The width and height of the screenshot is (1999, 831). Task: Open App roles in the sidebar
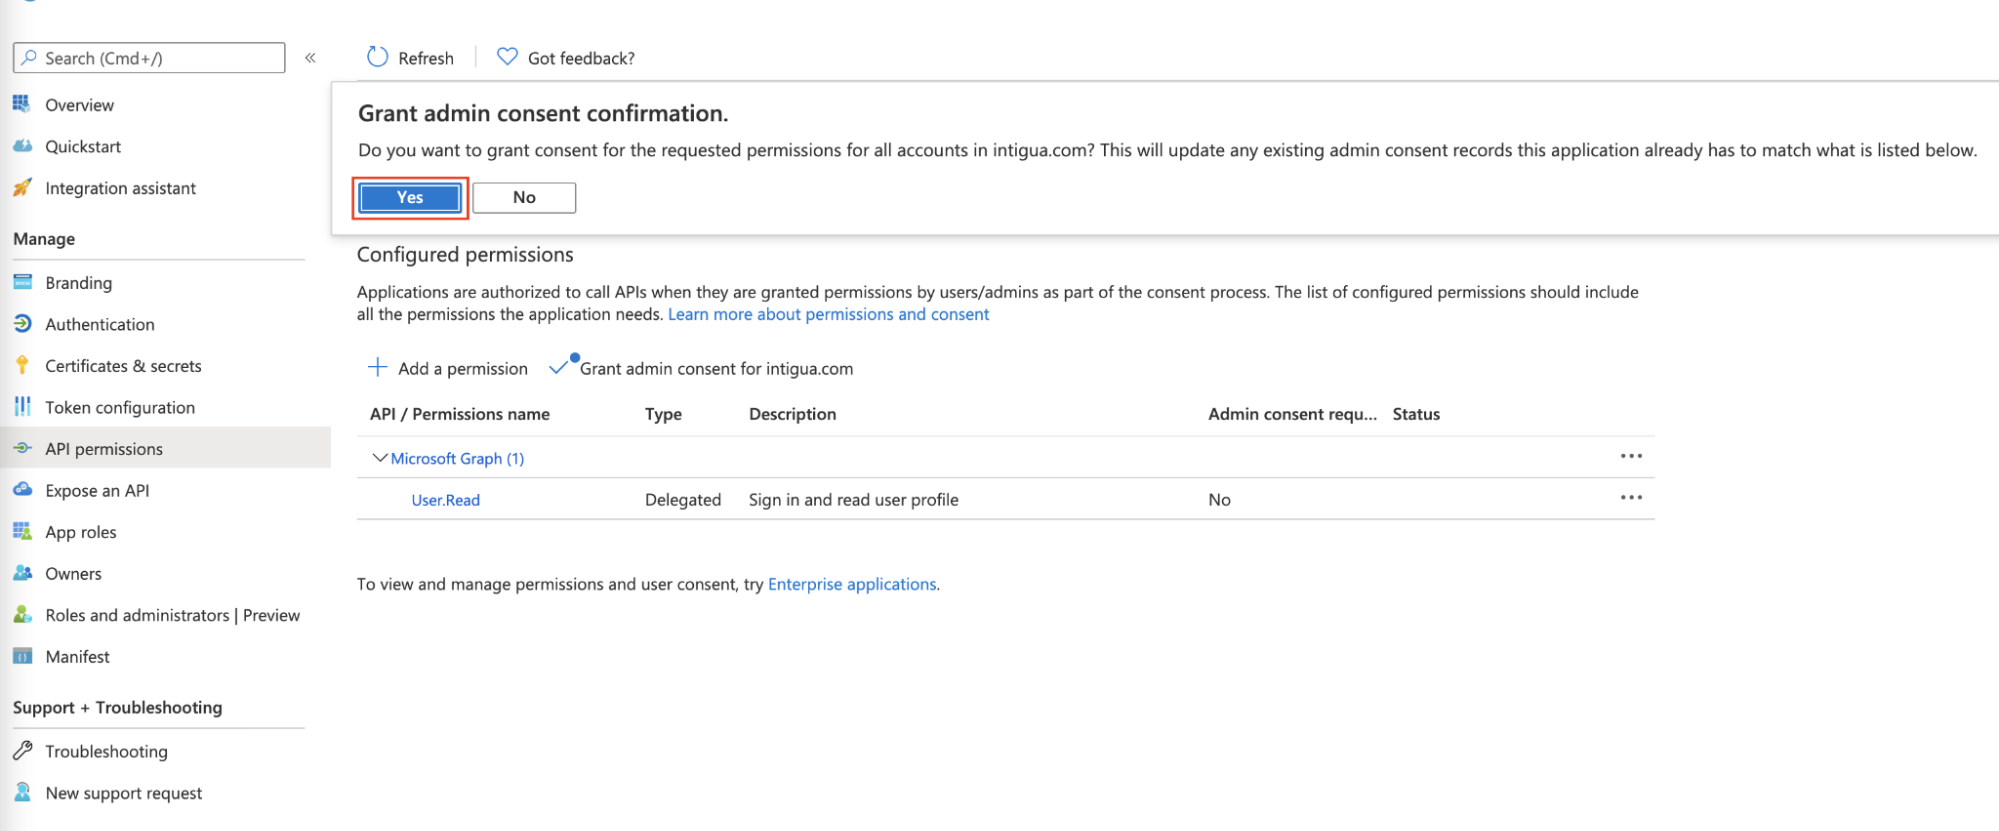tap(80, 532)
